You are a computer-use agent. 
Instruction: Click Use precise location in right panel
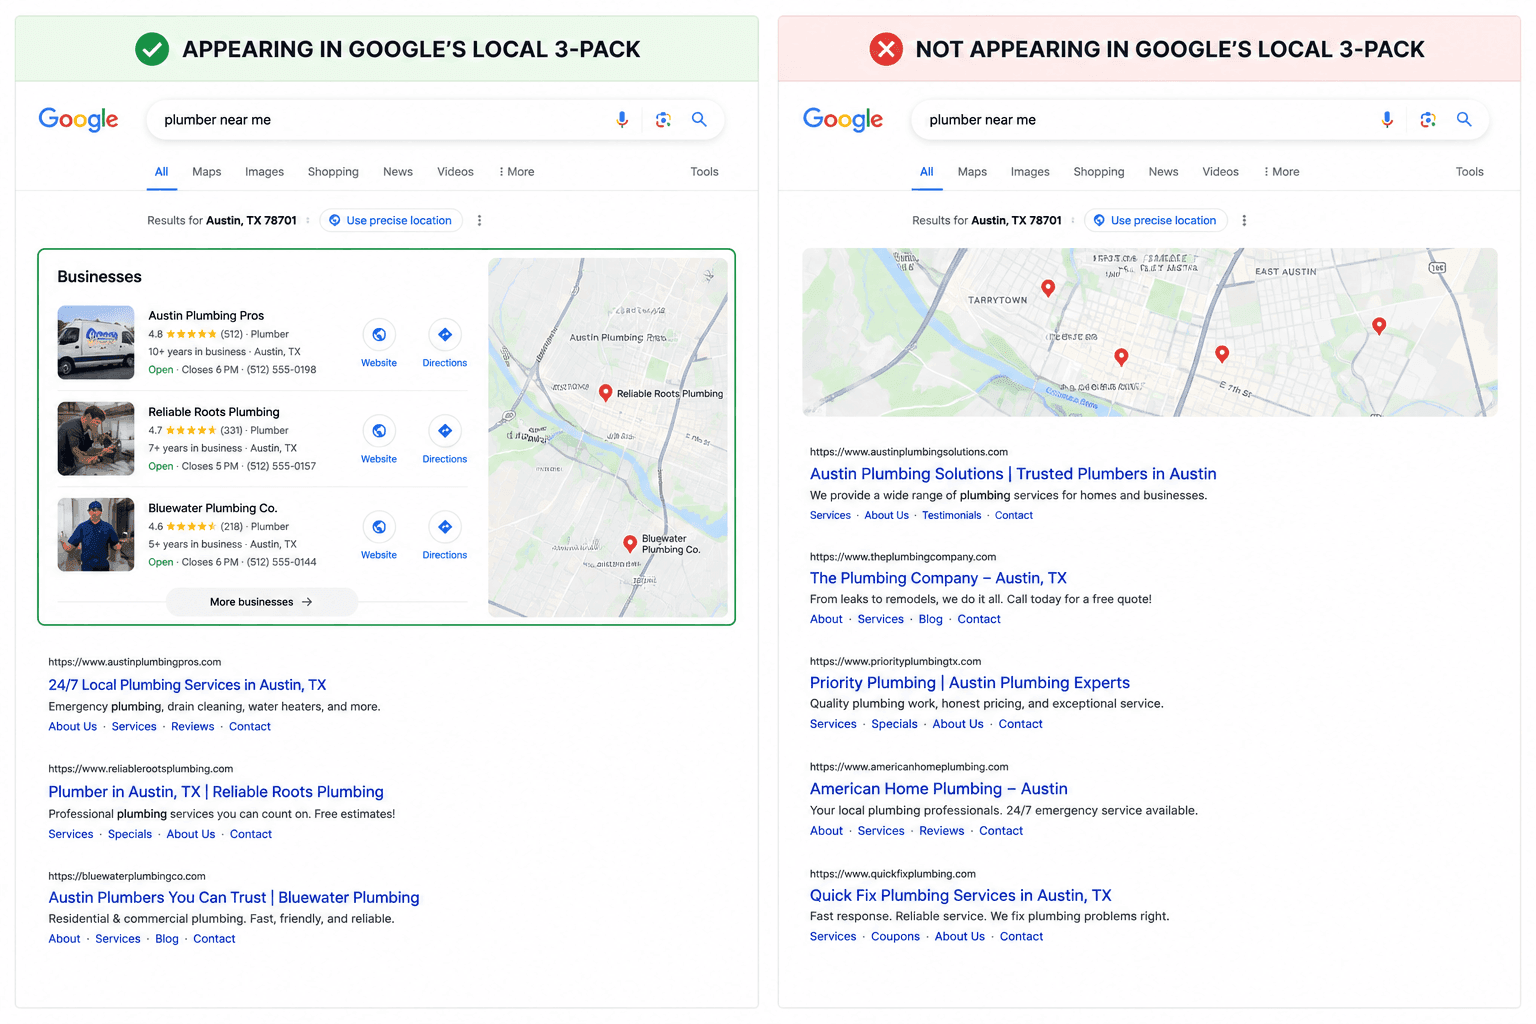[x=1156, y=221]
